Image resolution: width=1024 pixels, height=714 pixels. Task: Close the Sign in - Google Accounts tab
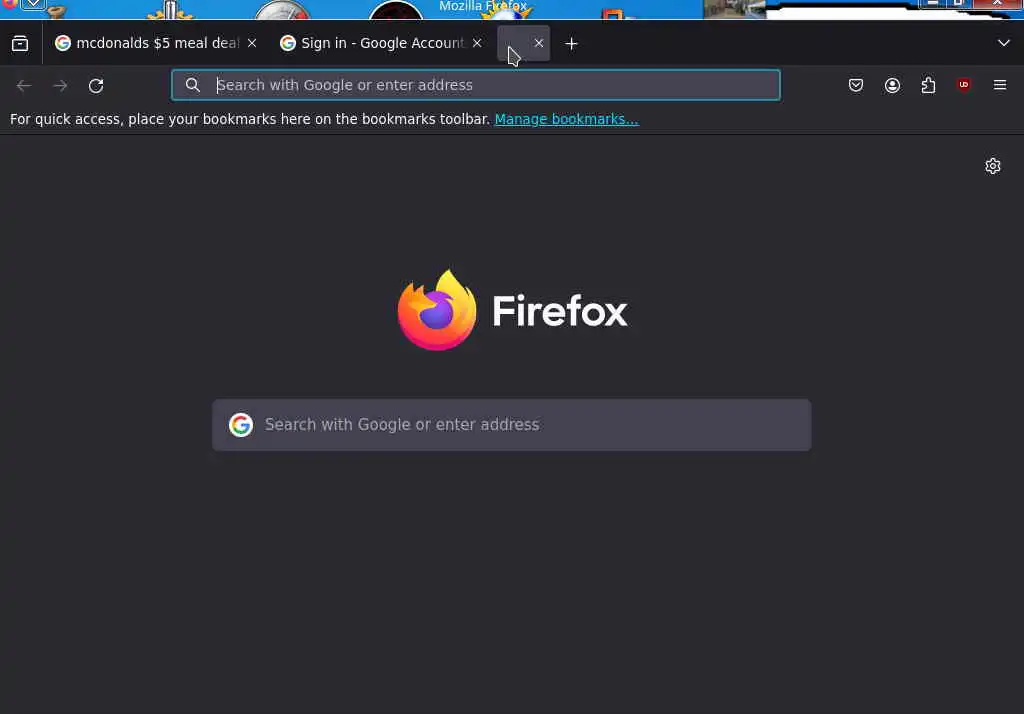(x=477, y=43)
